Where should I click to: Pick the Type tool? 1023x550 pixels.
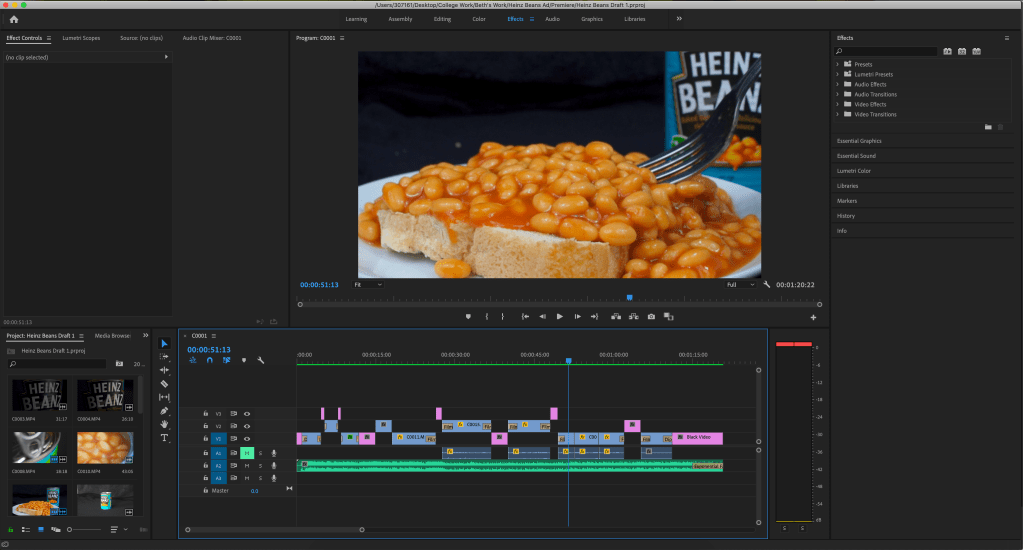pos(165,438)
